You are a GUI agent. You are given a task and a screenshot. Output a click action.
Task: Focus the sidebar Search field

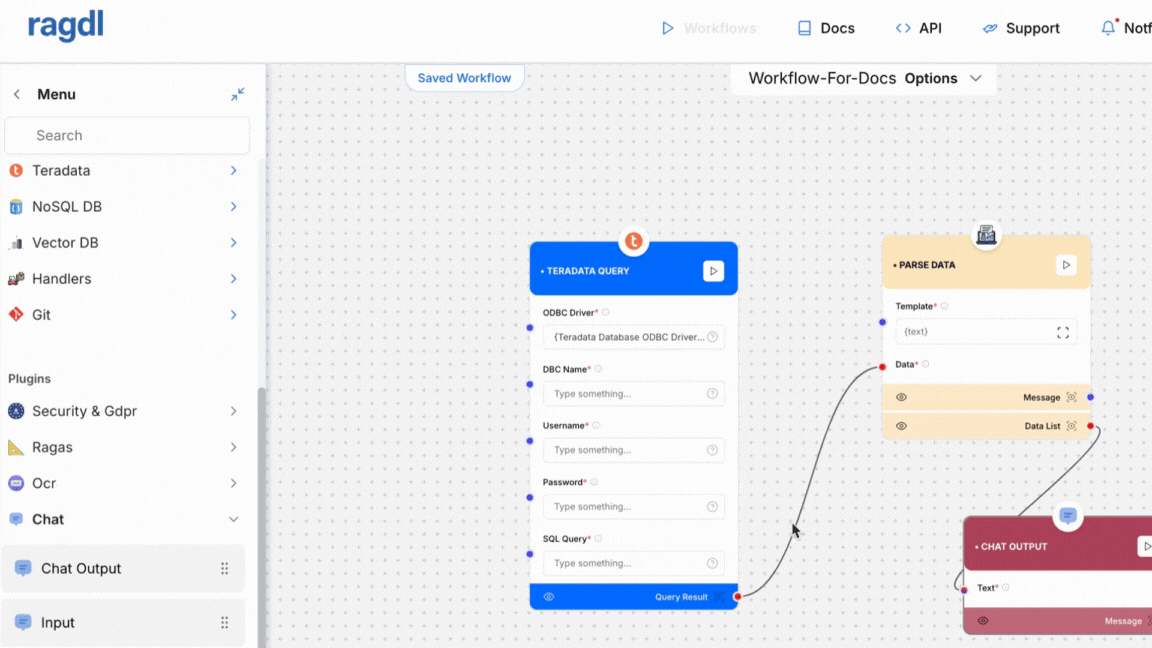[x=127, y=135]
